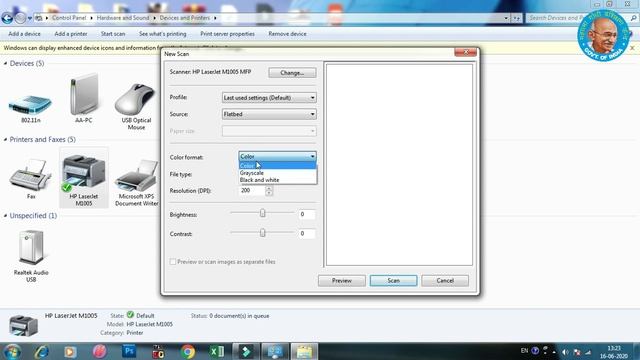The width and height of the screenshot is (640, 360).
Task: Click Start scan in toolbar
Action: [x=113, y=34]
